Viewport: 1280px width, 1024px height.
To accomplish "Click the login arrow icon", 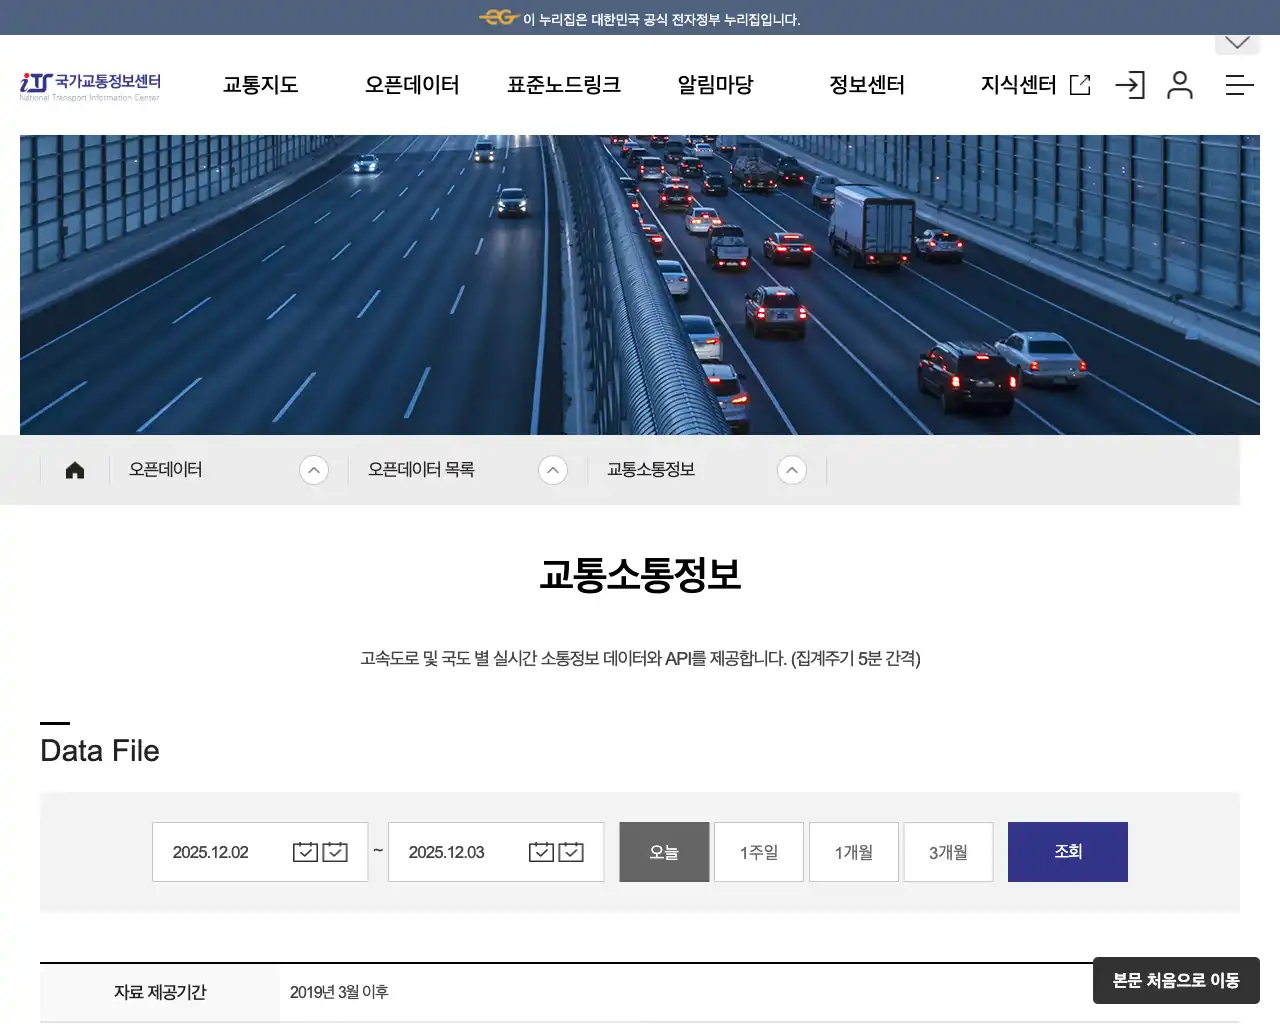I will click(x=1130, y=85).
